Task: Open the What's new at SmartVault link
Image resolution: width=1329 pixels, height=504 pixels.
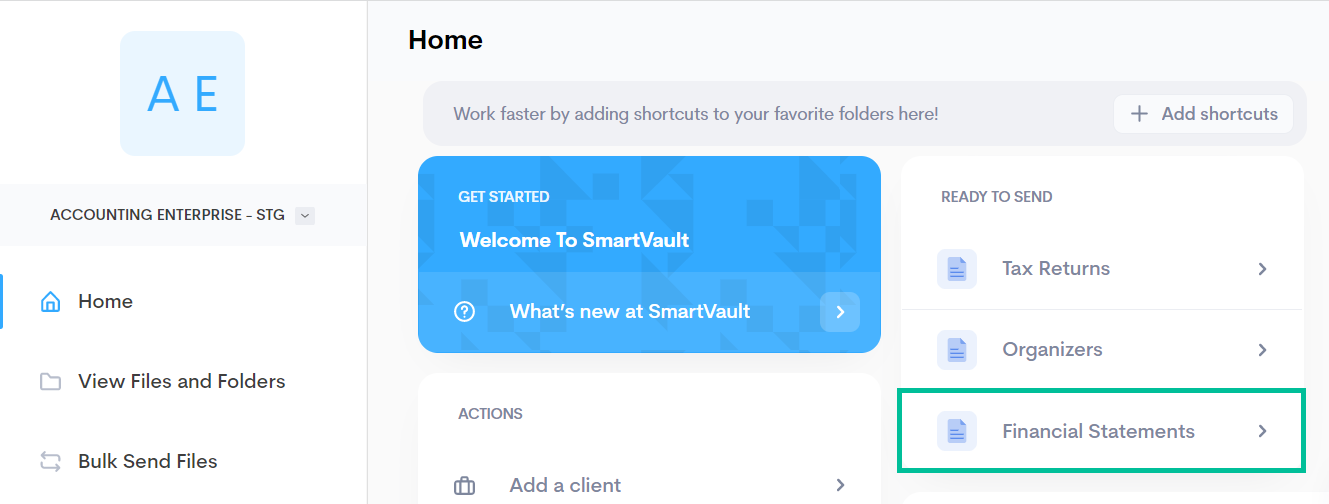Action: point(630,312)
